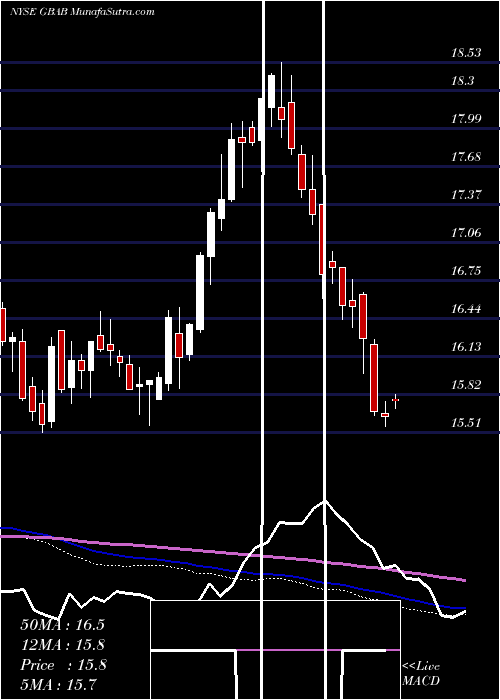Click the 17.68 price axis label
Viewport: 500px width, 700px height.
(466, 157)
